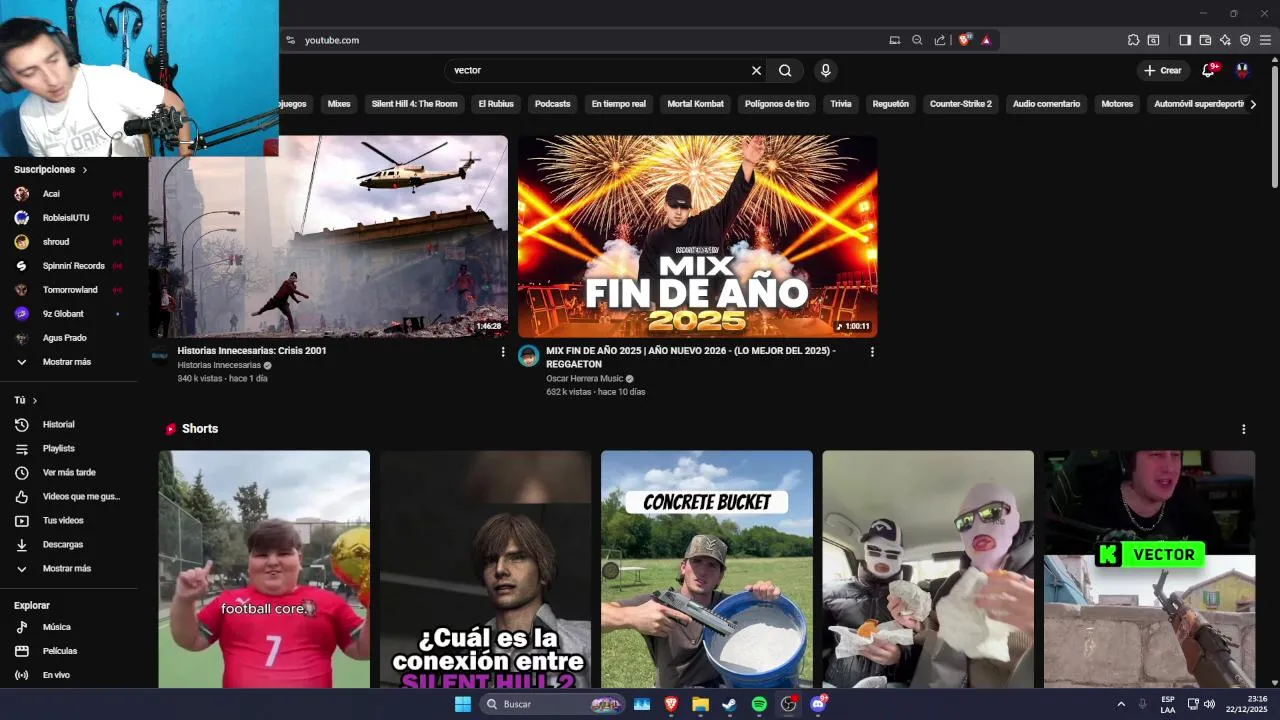Expand the Tú section chevron
This screenshot has height=720, width=1280.
(x=35, y=401)
